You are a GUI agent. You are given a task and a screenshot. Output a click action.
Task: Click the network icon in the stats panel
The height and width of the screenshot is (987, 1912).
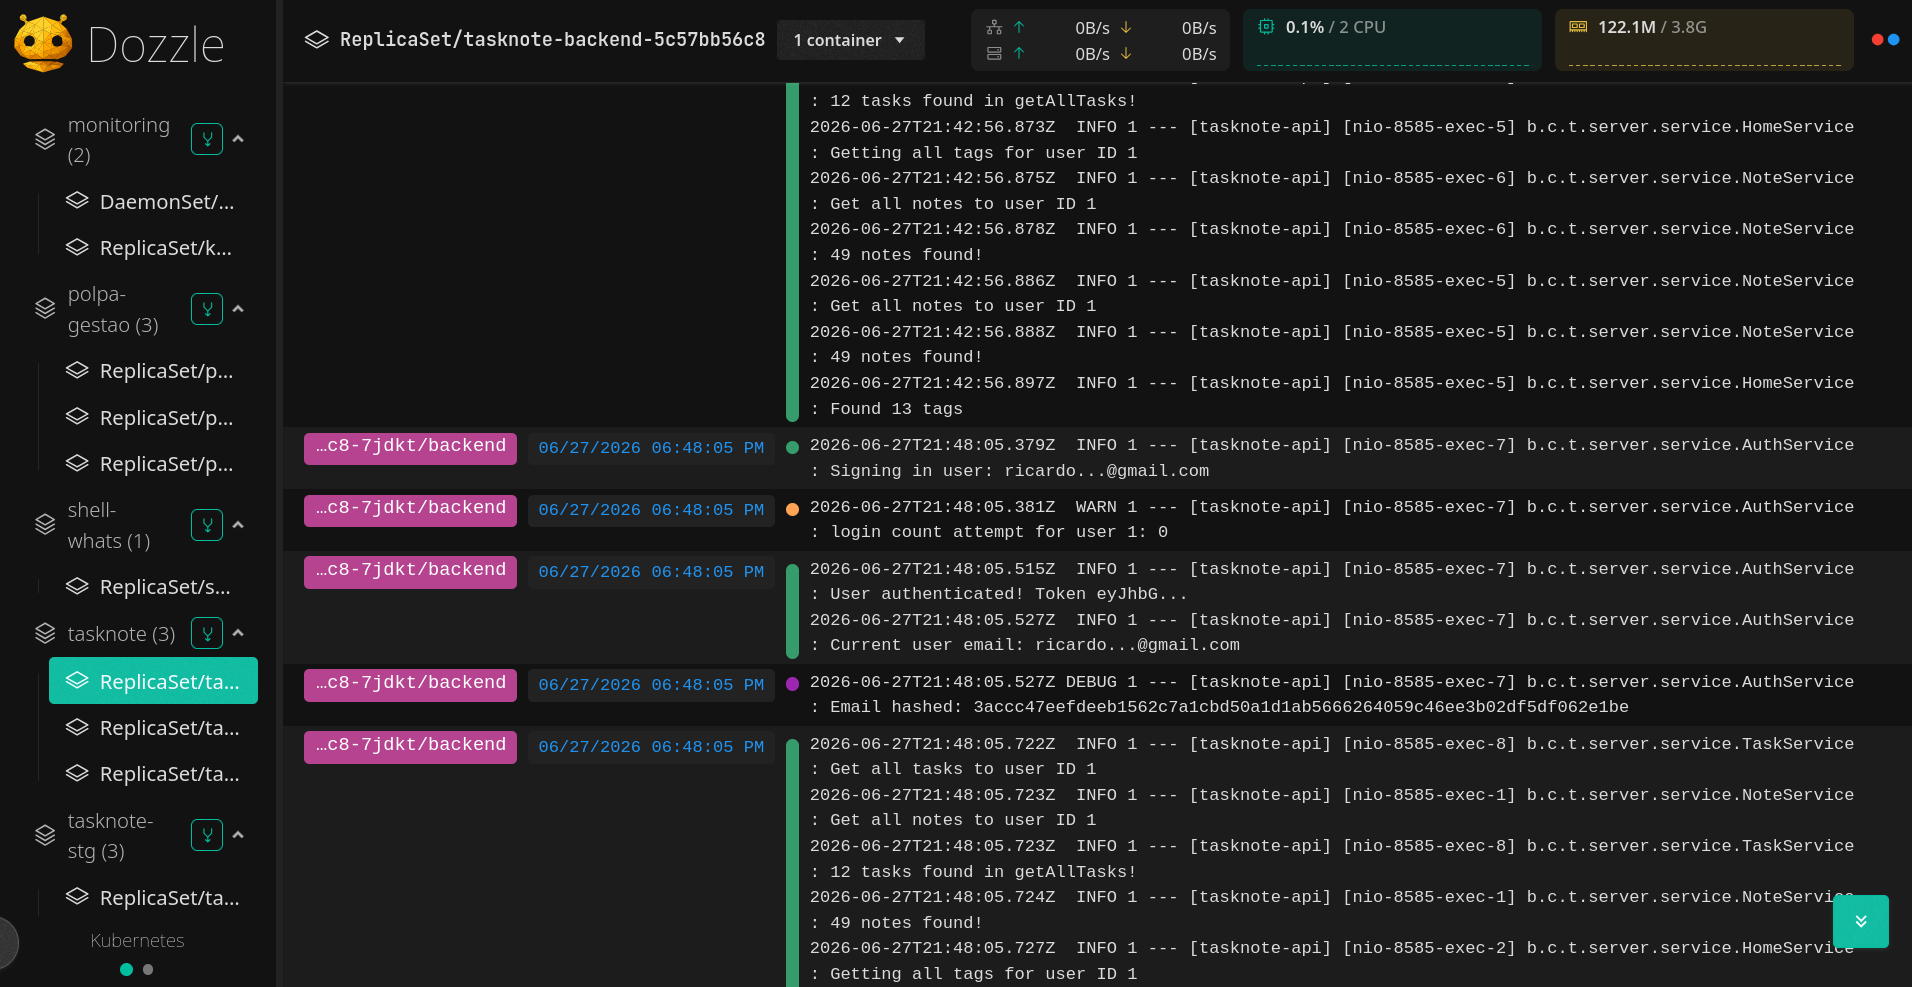pos(994,28)
